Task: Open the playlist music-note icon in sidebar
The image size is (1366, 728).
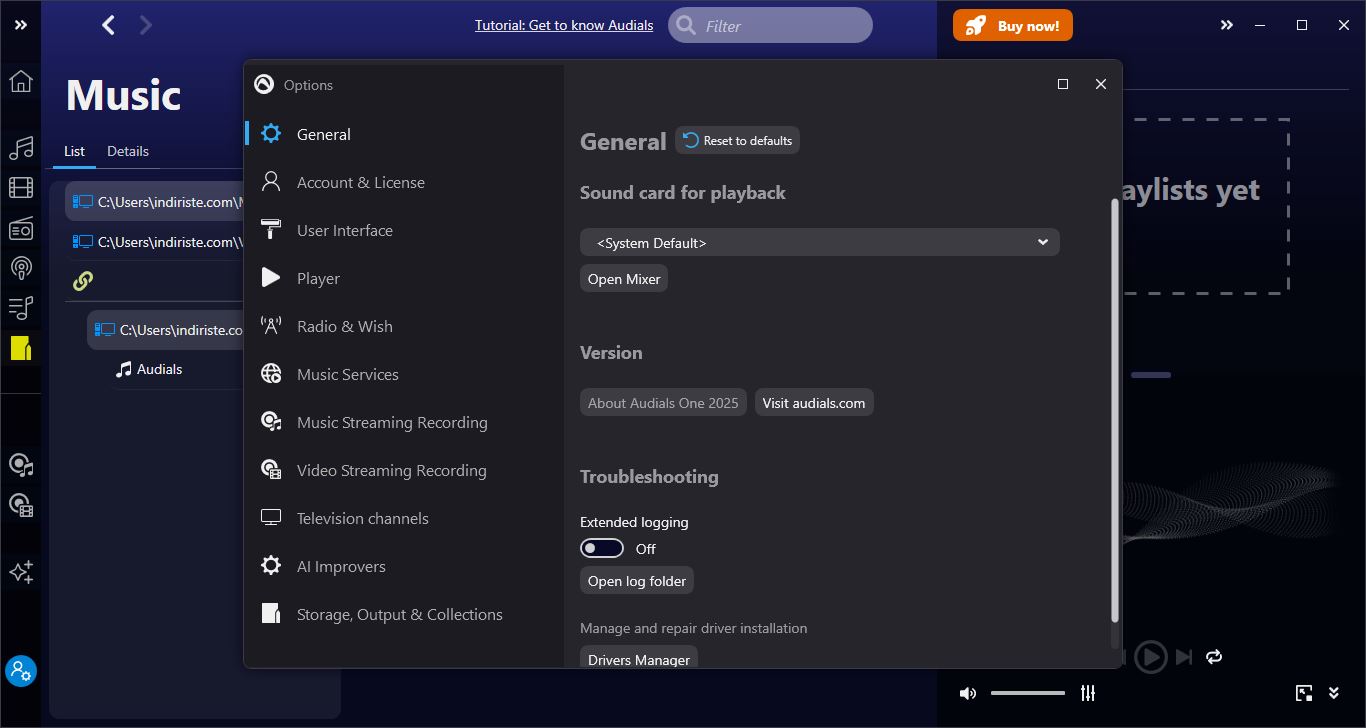Action: coord(20,308)
